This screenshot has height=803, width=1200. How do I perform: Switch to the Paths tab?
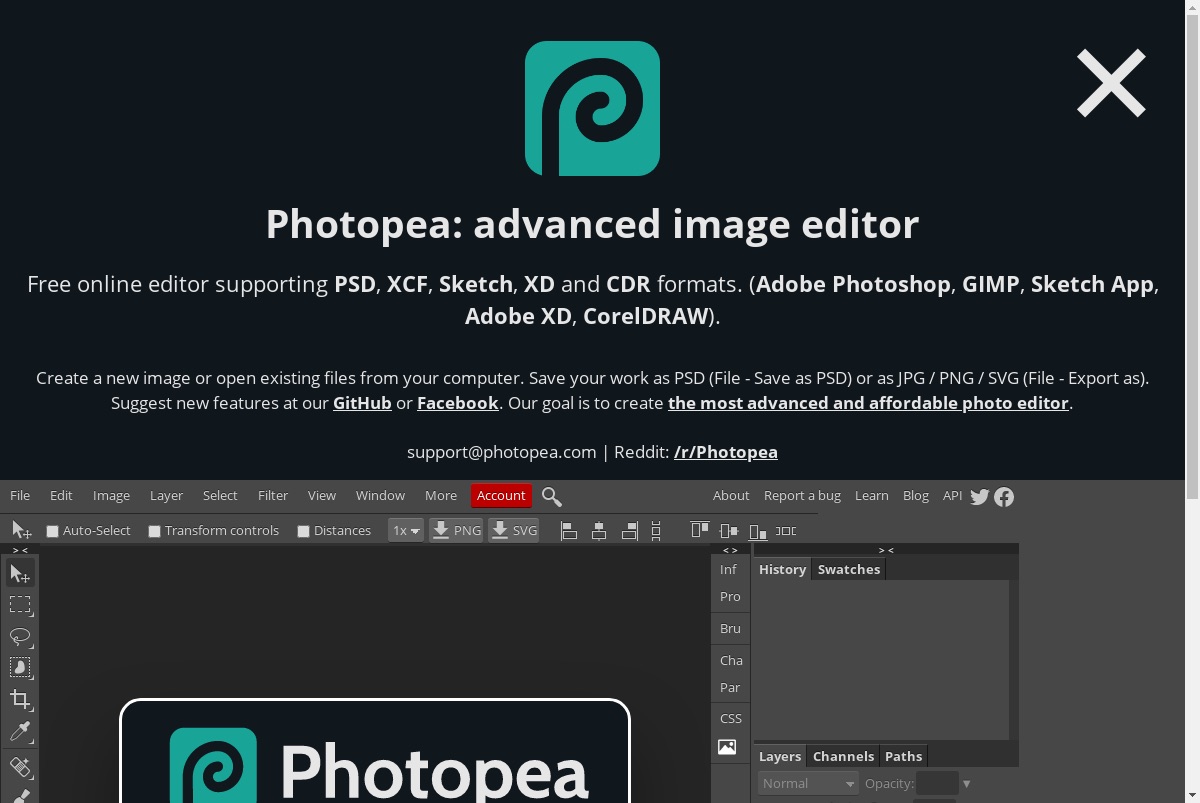point(903,756)
